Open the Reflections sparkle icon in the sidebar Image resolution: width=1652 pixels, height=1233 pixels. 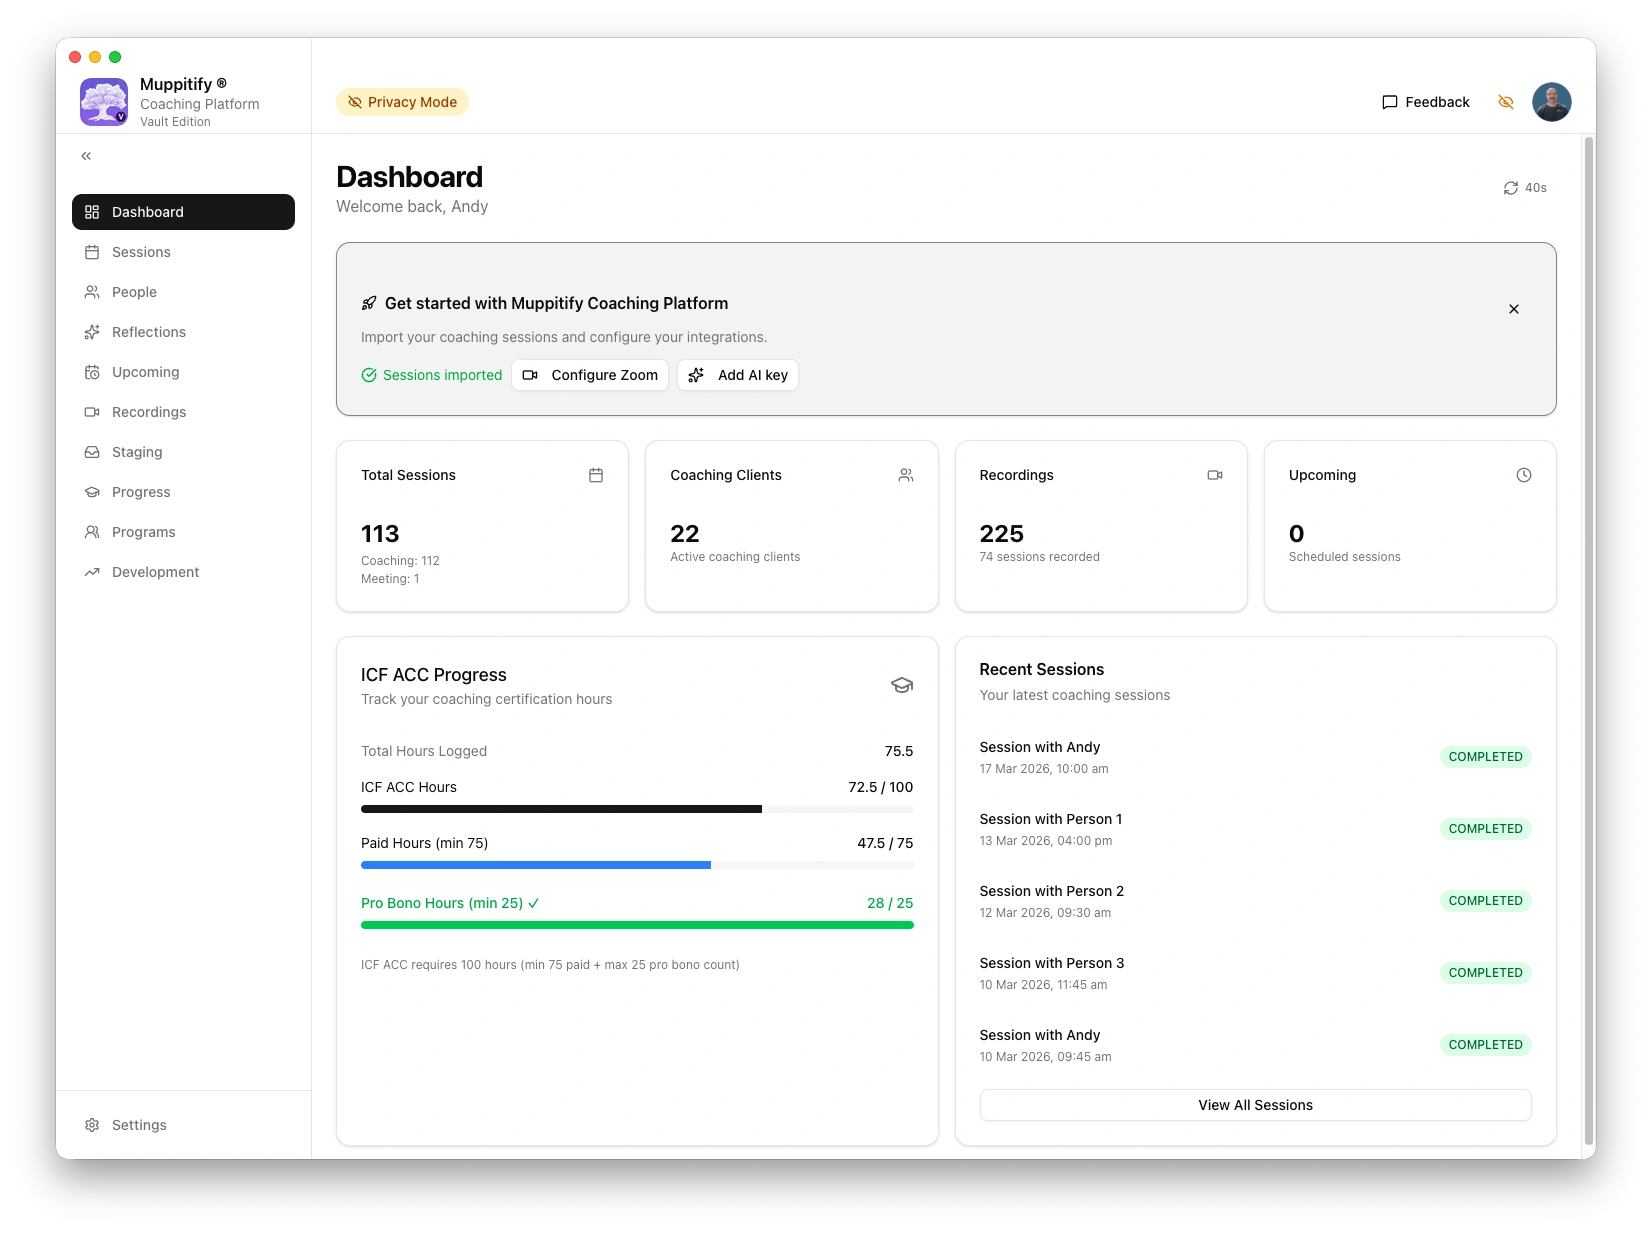92,332
